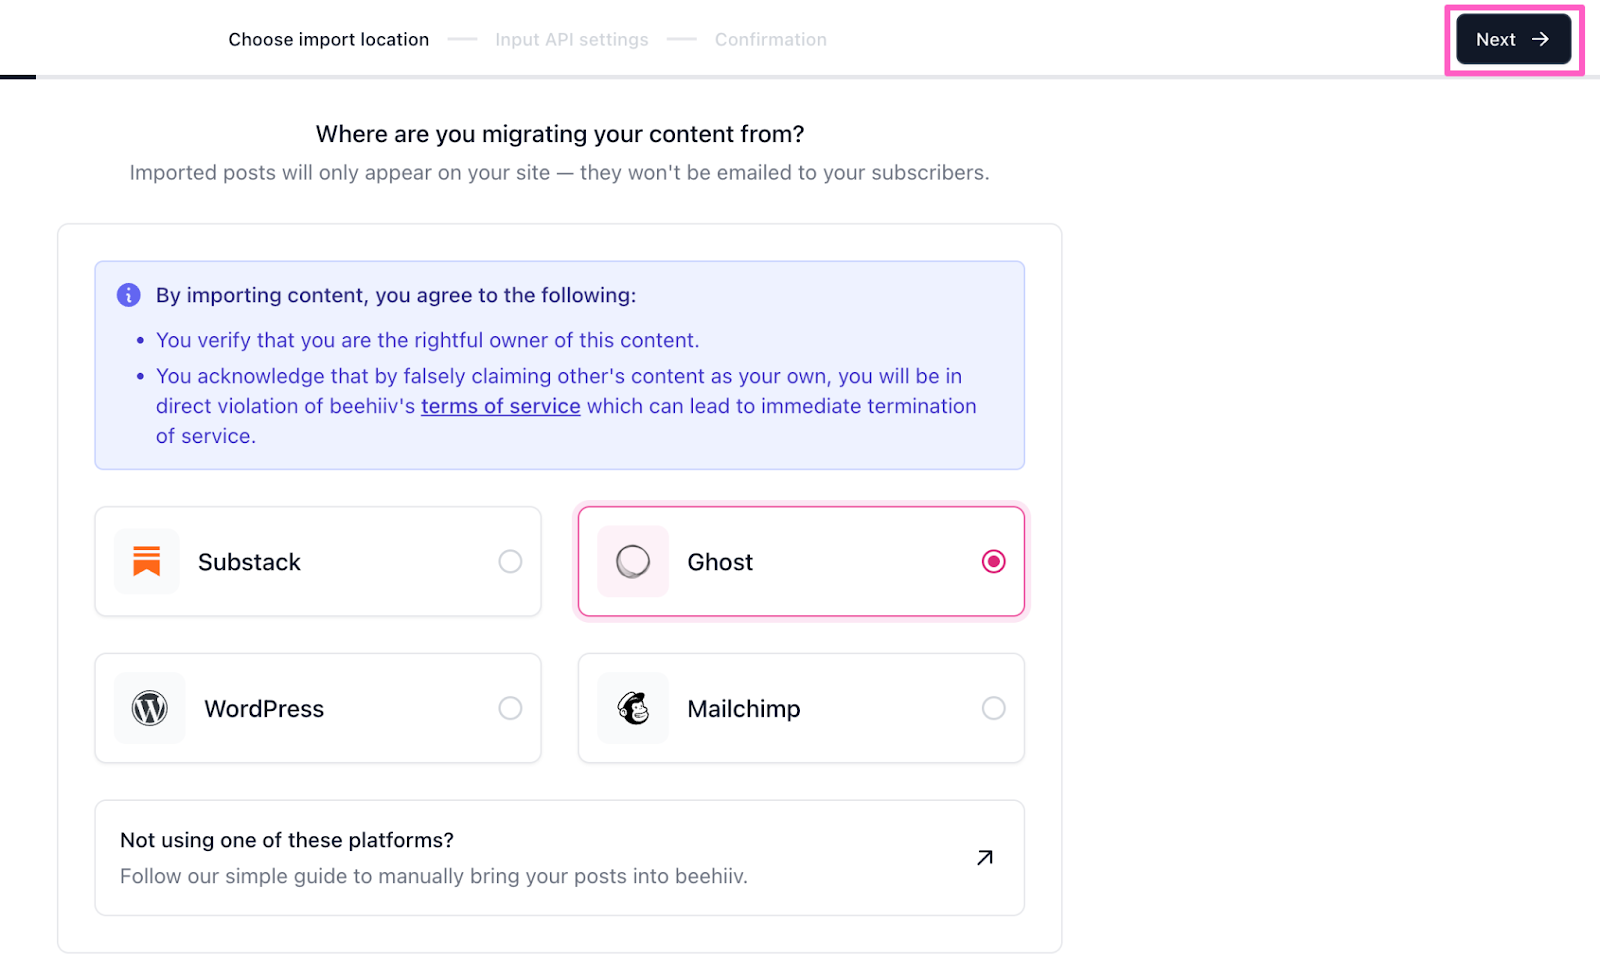This screenshot has width=1600, height=958.
Task: Go to the Confirmation step
Action: (770, 40)
